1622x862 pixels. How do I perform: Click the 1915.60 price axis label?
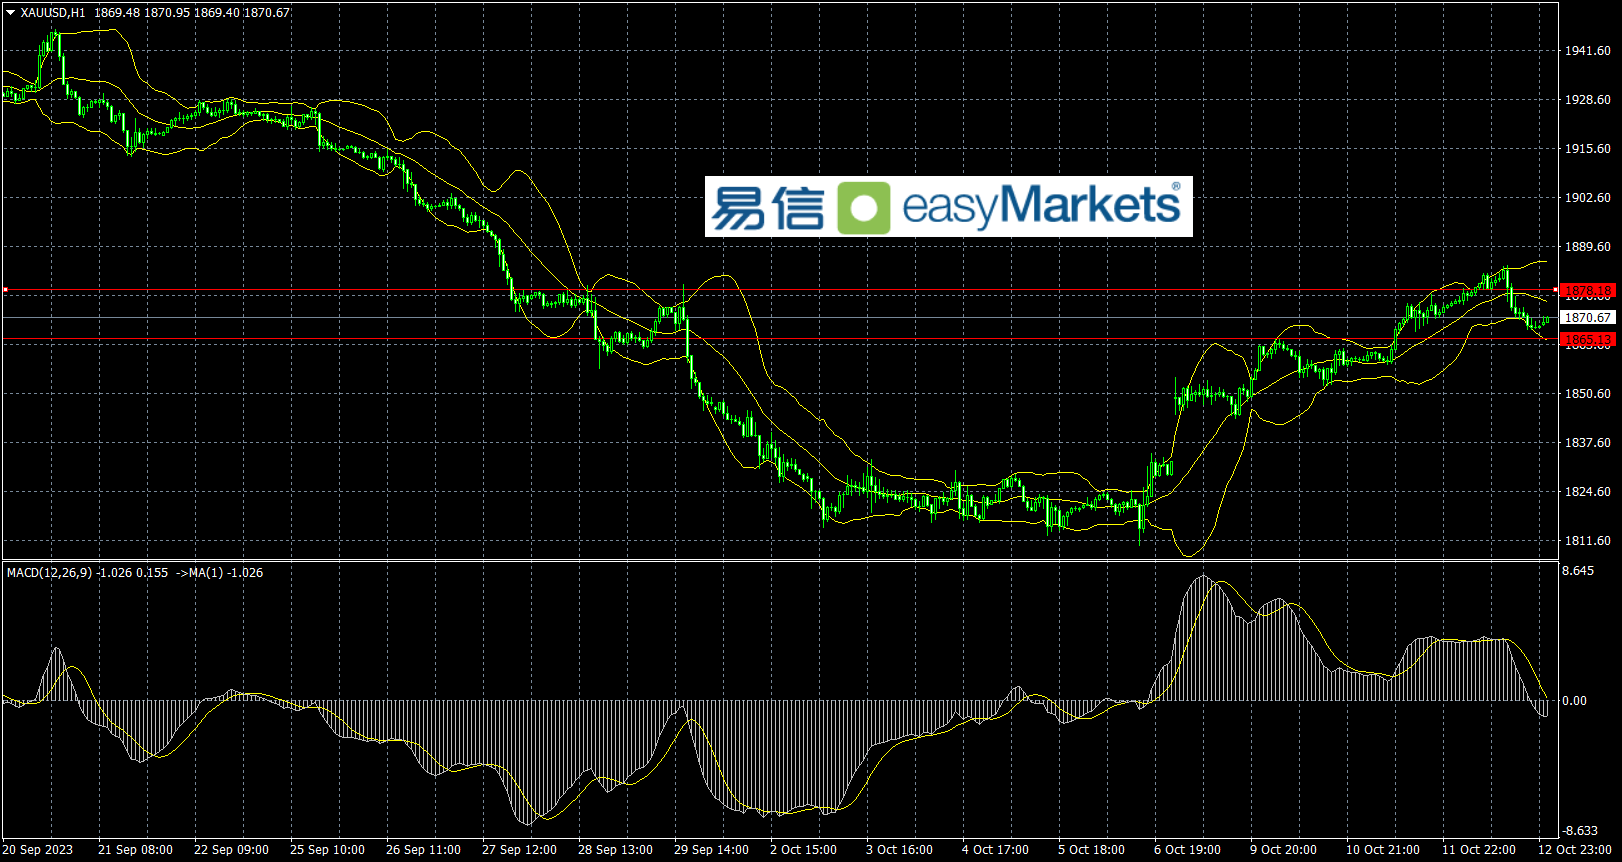pos(1588,149)
